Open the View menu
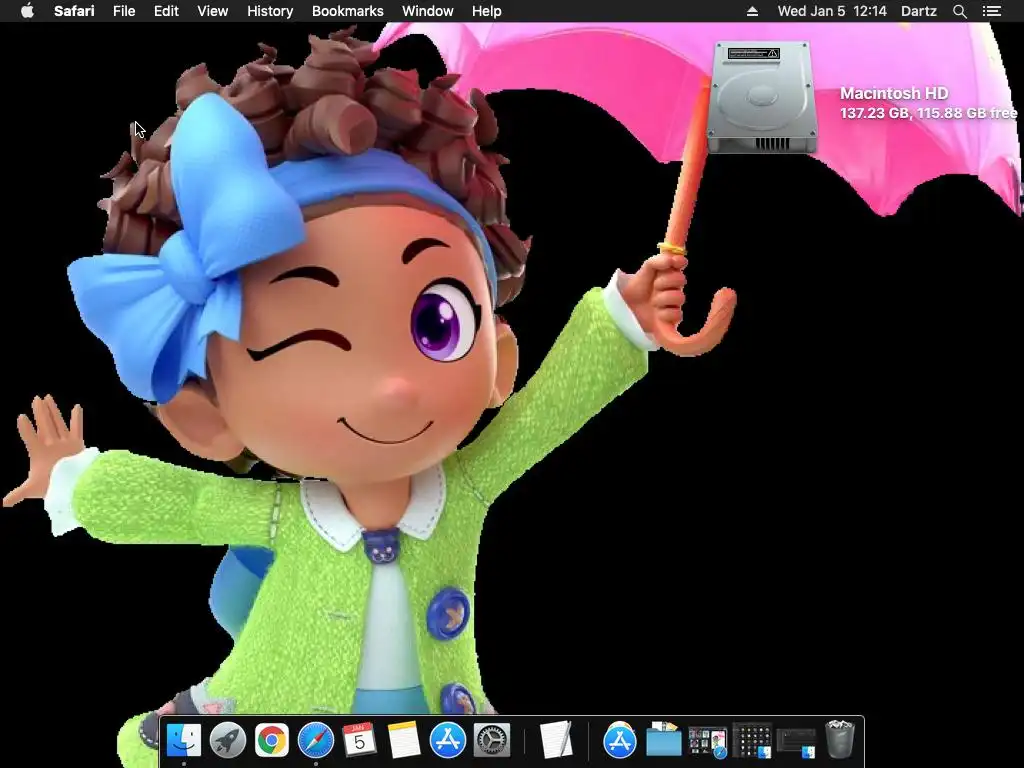 pyautogui.click(x=212, y=11)
